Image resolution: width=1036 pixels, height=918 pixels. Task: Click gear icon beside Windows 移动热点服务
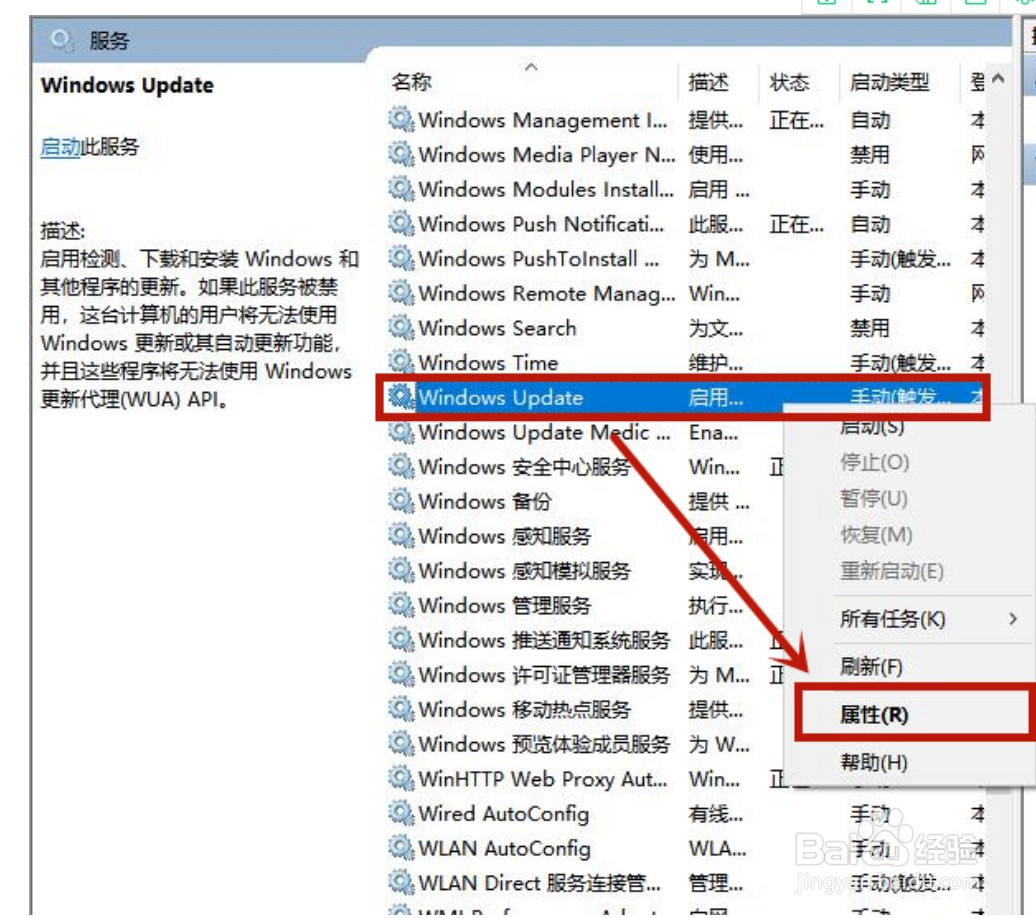[401, 709]
